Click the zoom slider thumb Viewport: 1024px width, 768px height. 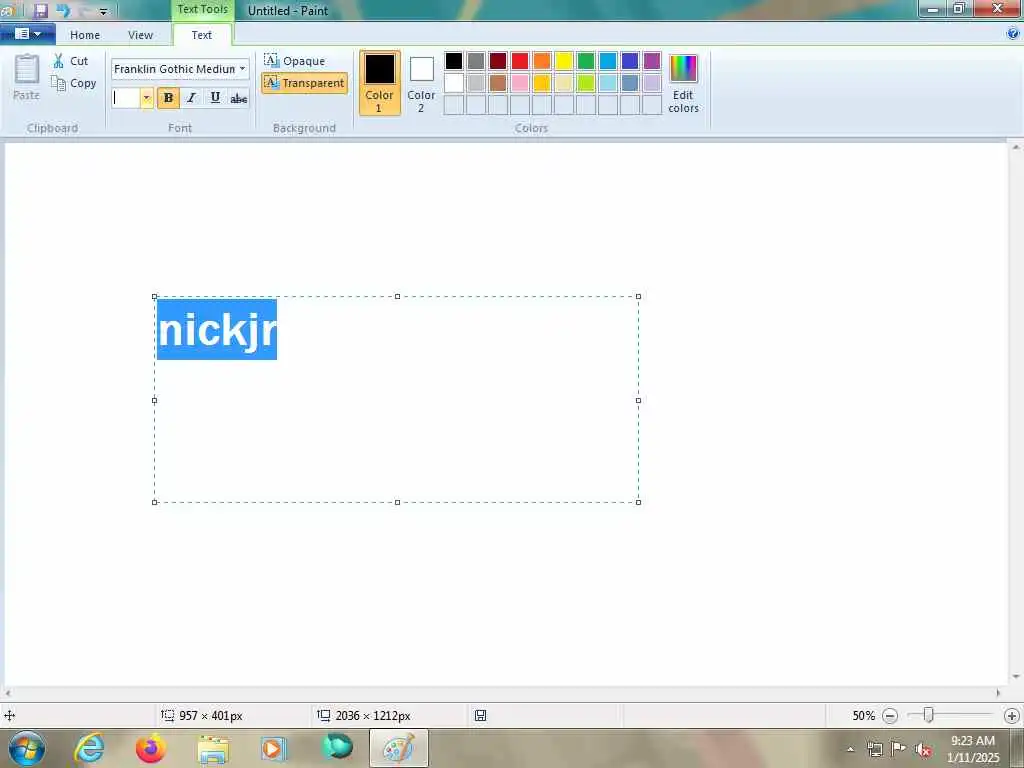click(928, 716)
